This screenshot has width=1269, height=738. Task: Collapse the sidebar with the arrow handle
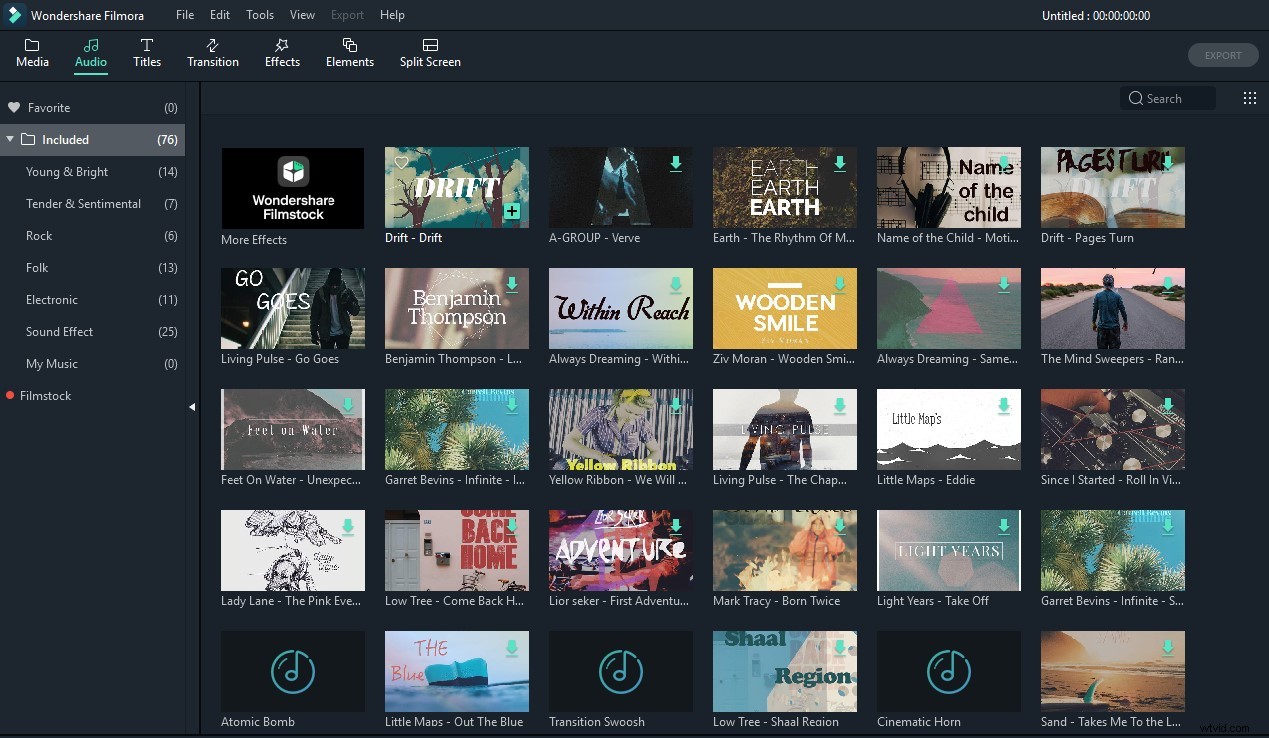point(192,407)
